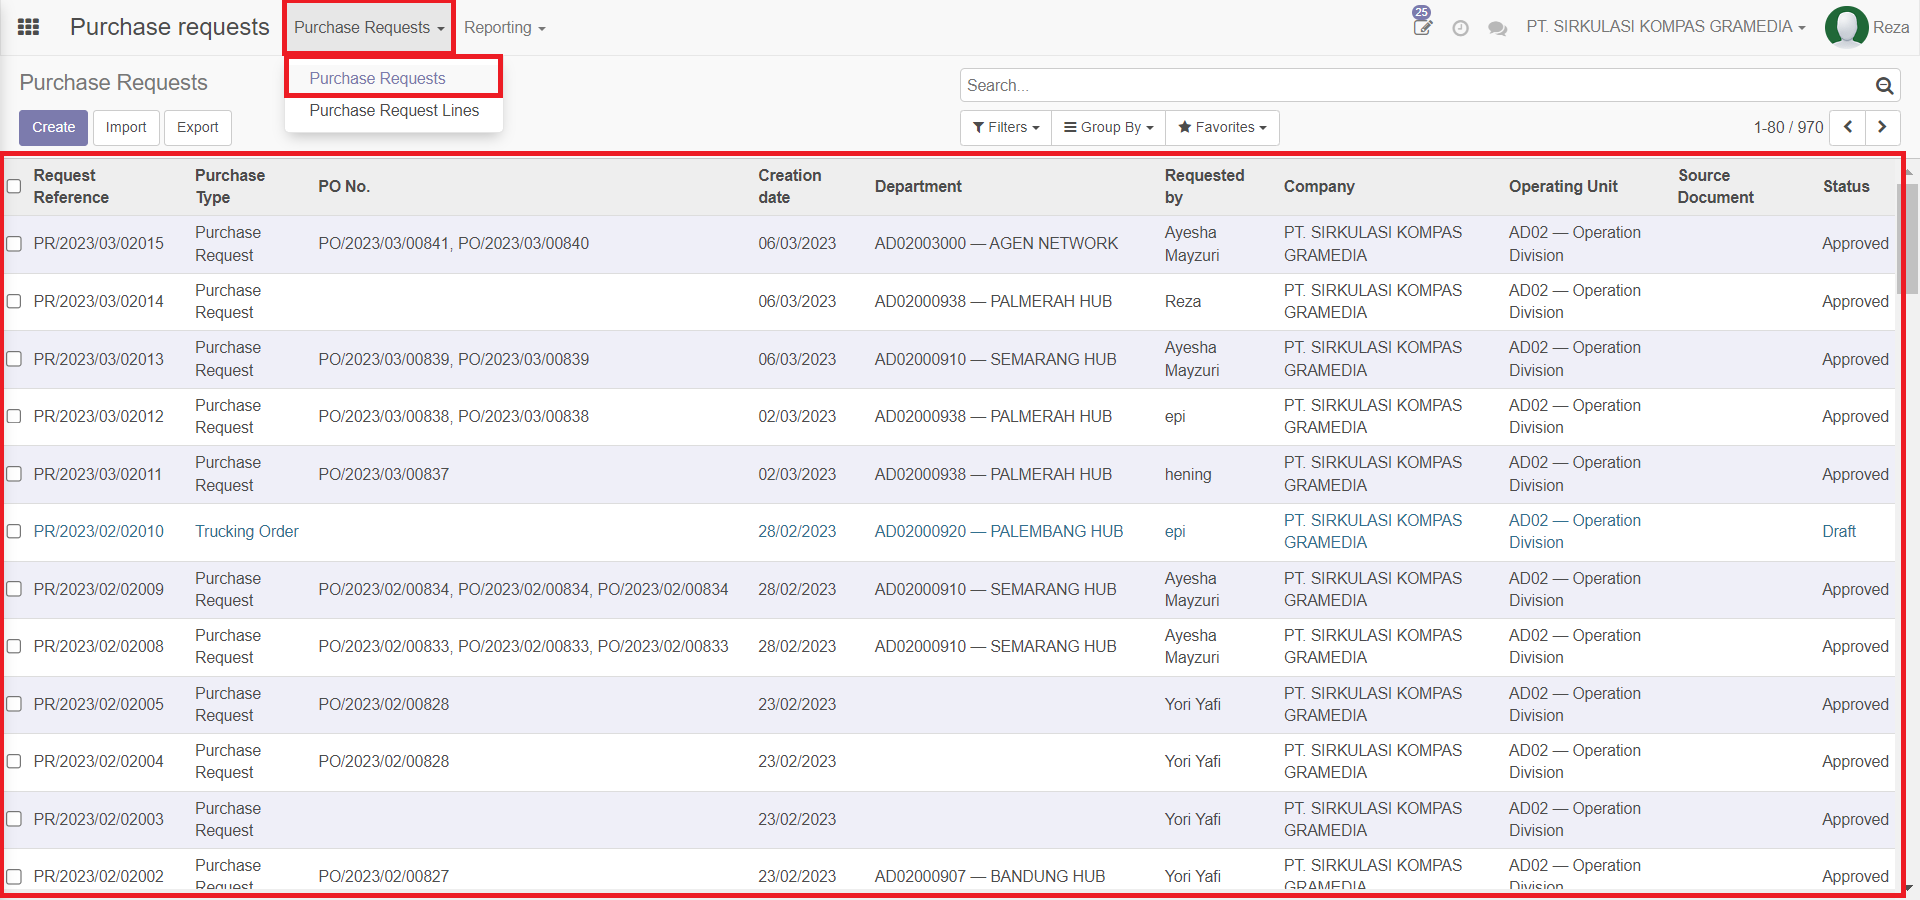Open the apps grid menu icon

pyautogui.click(x=29, y=27)
